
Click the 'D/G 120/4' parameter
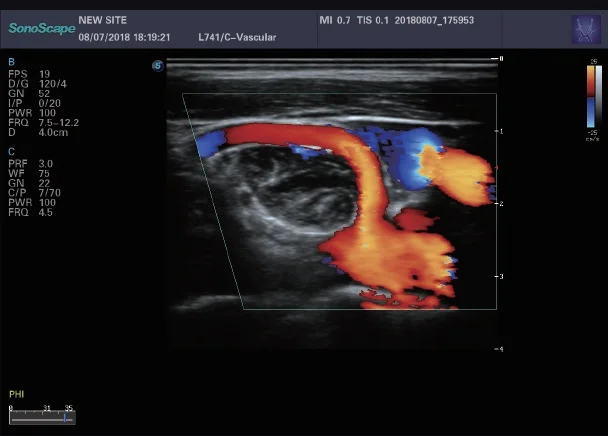(37, 84)
